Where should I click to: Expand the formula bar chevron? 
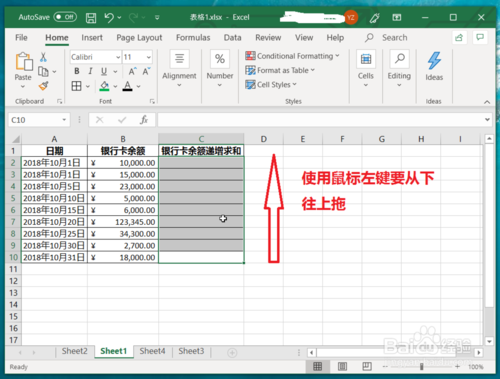click(487, 119)
